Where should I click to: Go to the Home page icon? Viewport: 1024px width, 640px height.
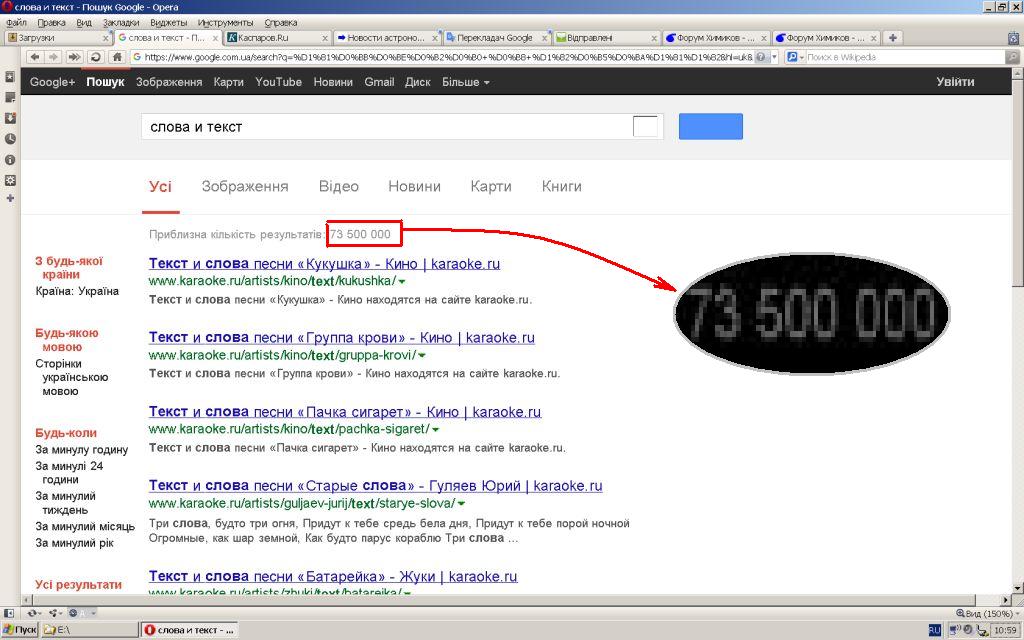point(117,57)
